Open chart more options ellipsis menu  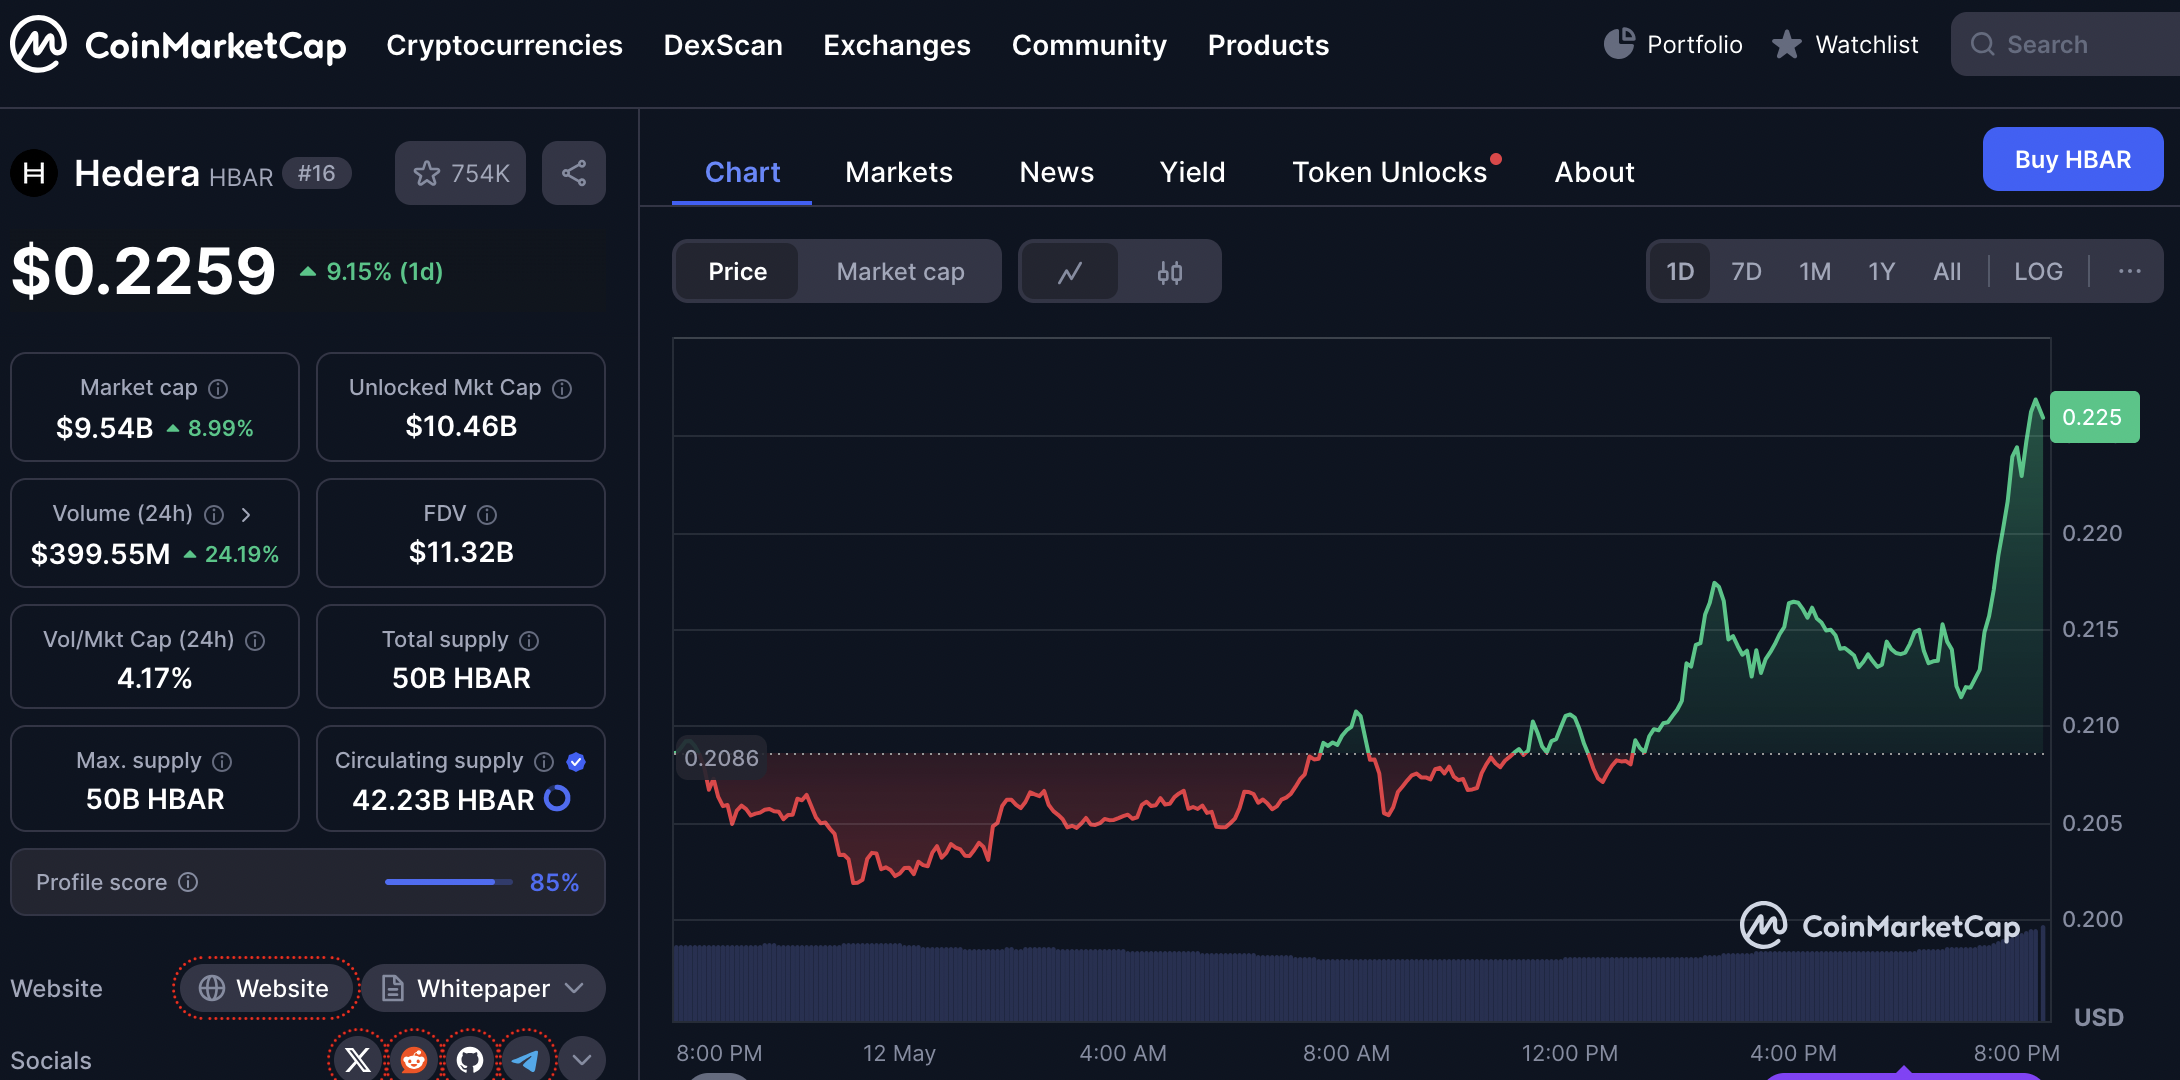coord(2129,272)
